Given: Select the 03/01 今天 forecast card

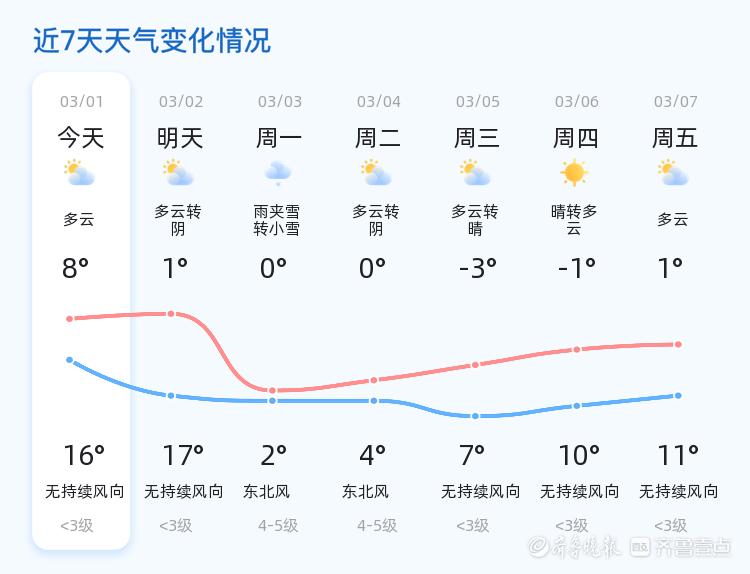Looking at the screenshot, I should 81,311.
